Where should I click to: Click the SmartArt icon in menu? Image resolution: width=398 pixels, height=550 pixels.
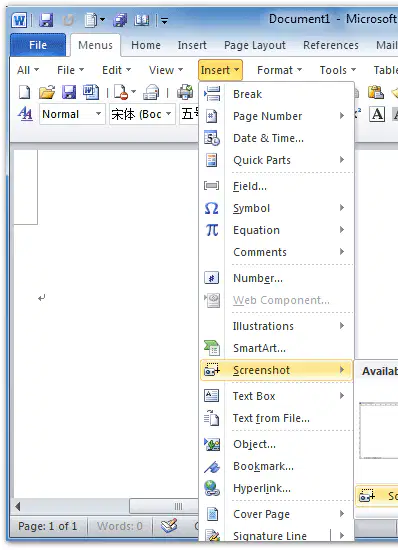tap(212, 348)
